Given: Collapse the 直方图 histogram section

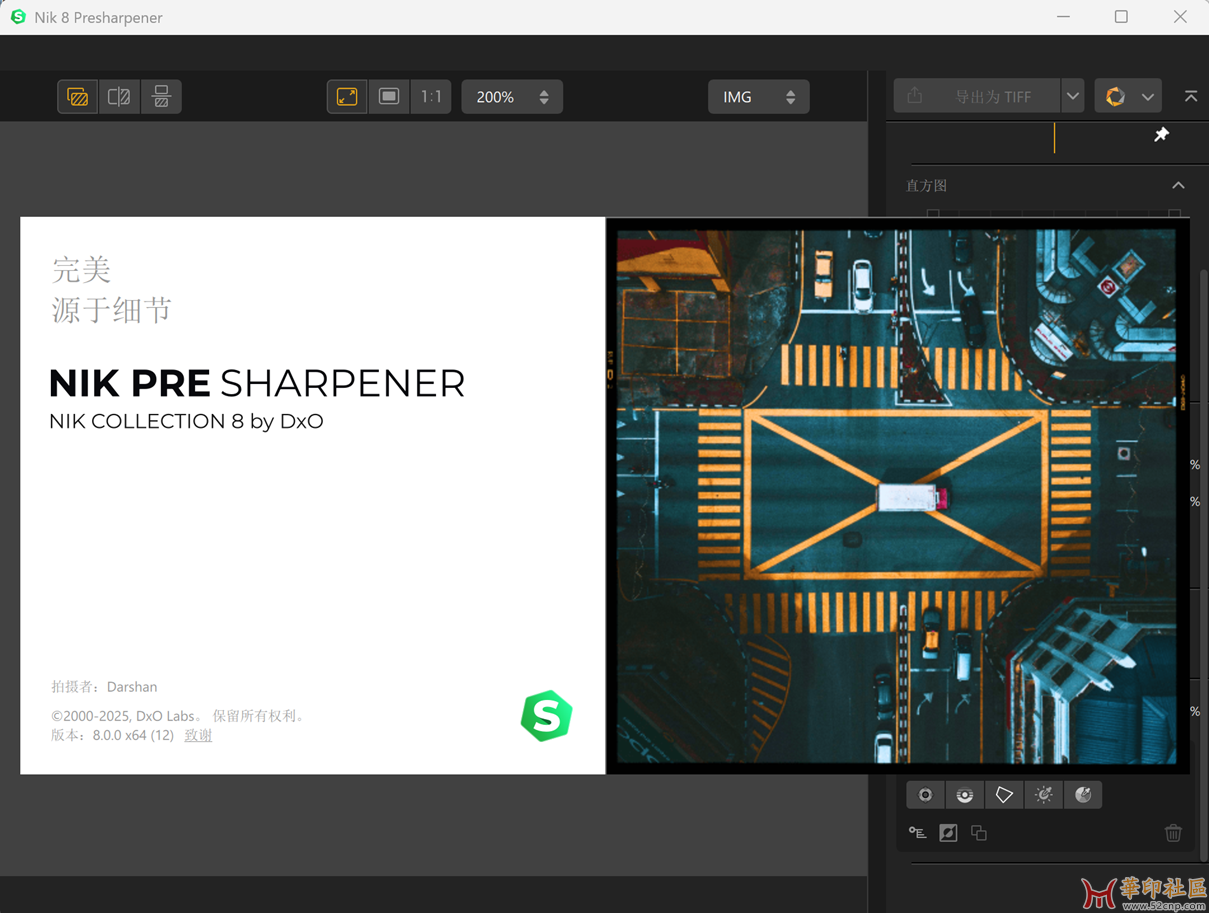Looking at the screenshot, I should point(1179,186).
